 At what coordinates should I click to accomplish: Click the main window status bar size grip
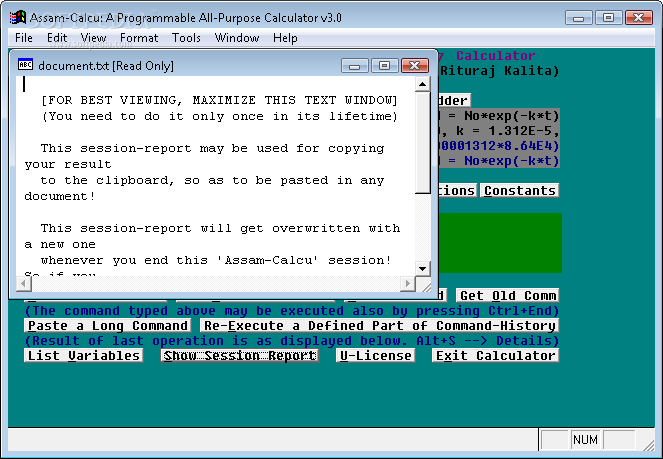pos(649,444)
